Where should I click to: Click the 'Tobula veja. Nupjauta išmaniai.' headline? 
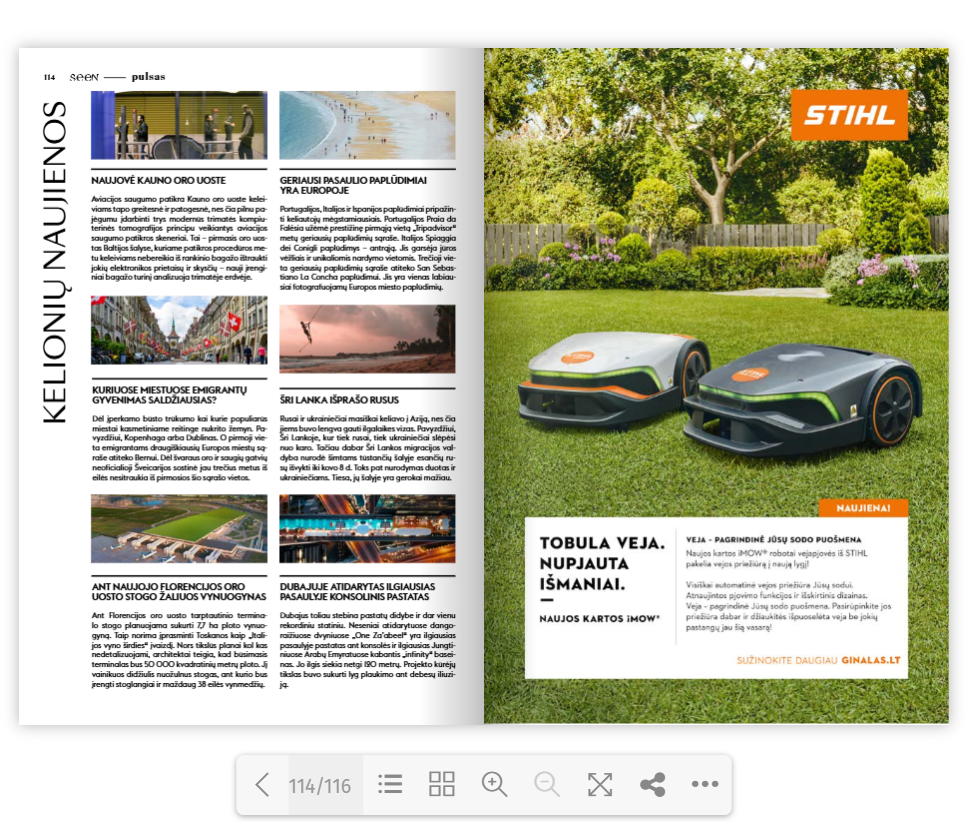pyautogui.click(x=602, y=563)
